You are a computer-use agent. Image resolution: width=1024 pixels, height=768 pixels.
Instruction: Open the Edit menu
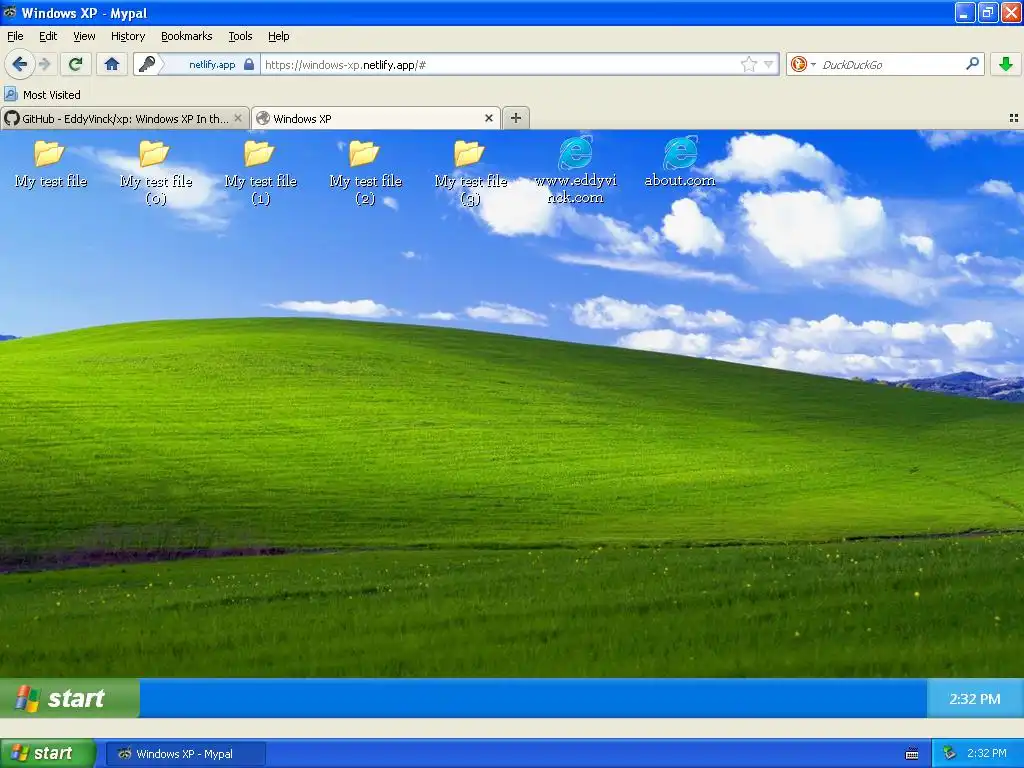point(48,36)
